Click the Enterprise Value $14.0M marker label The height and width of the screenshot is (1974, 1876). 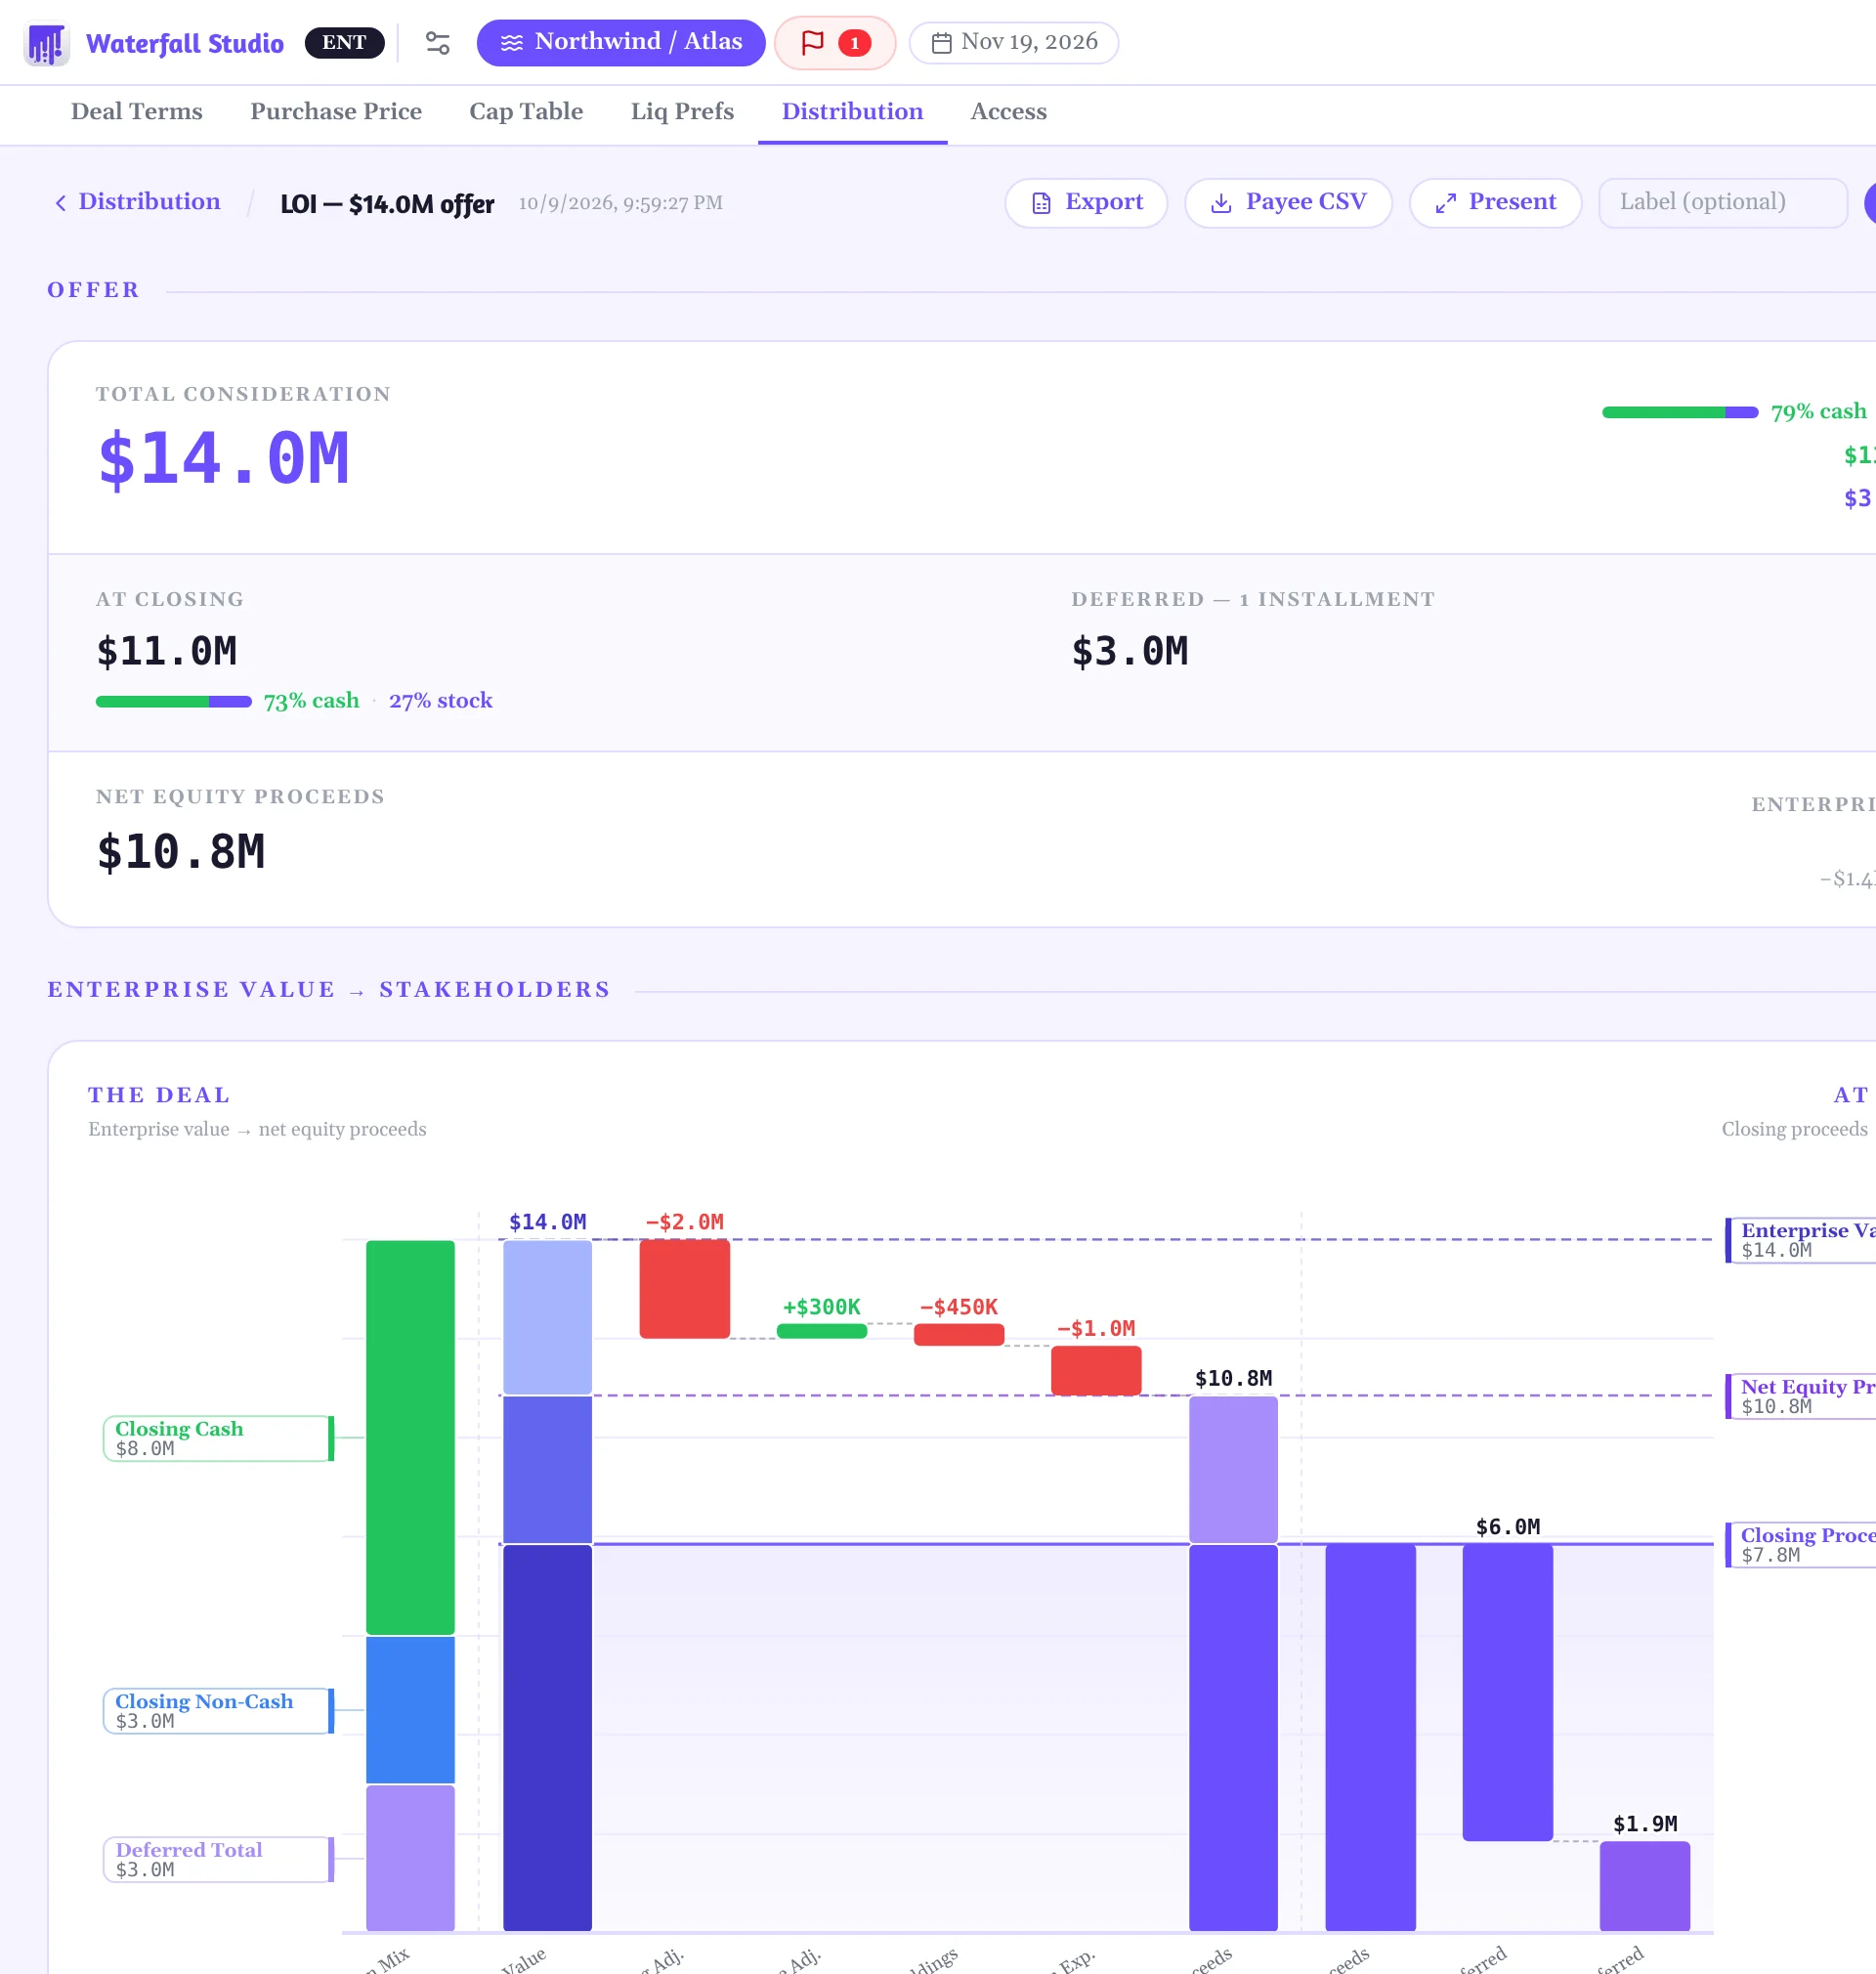[x=1800, y=1240]
